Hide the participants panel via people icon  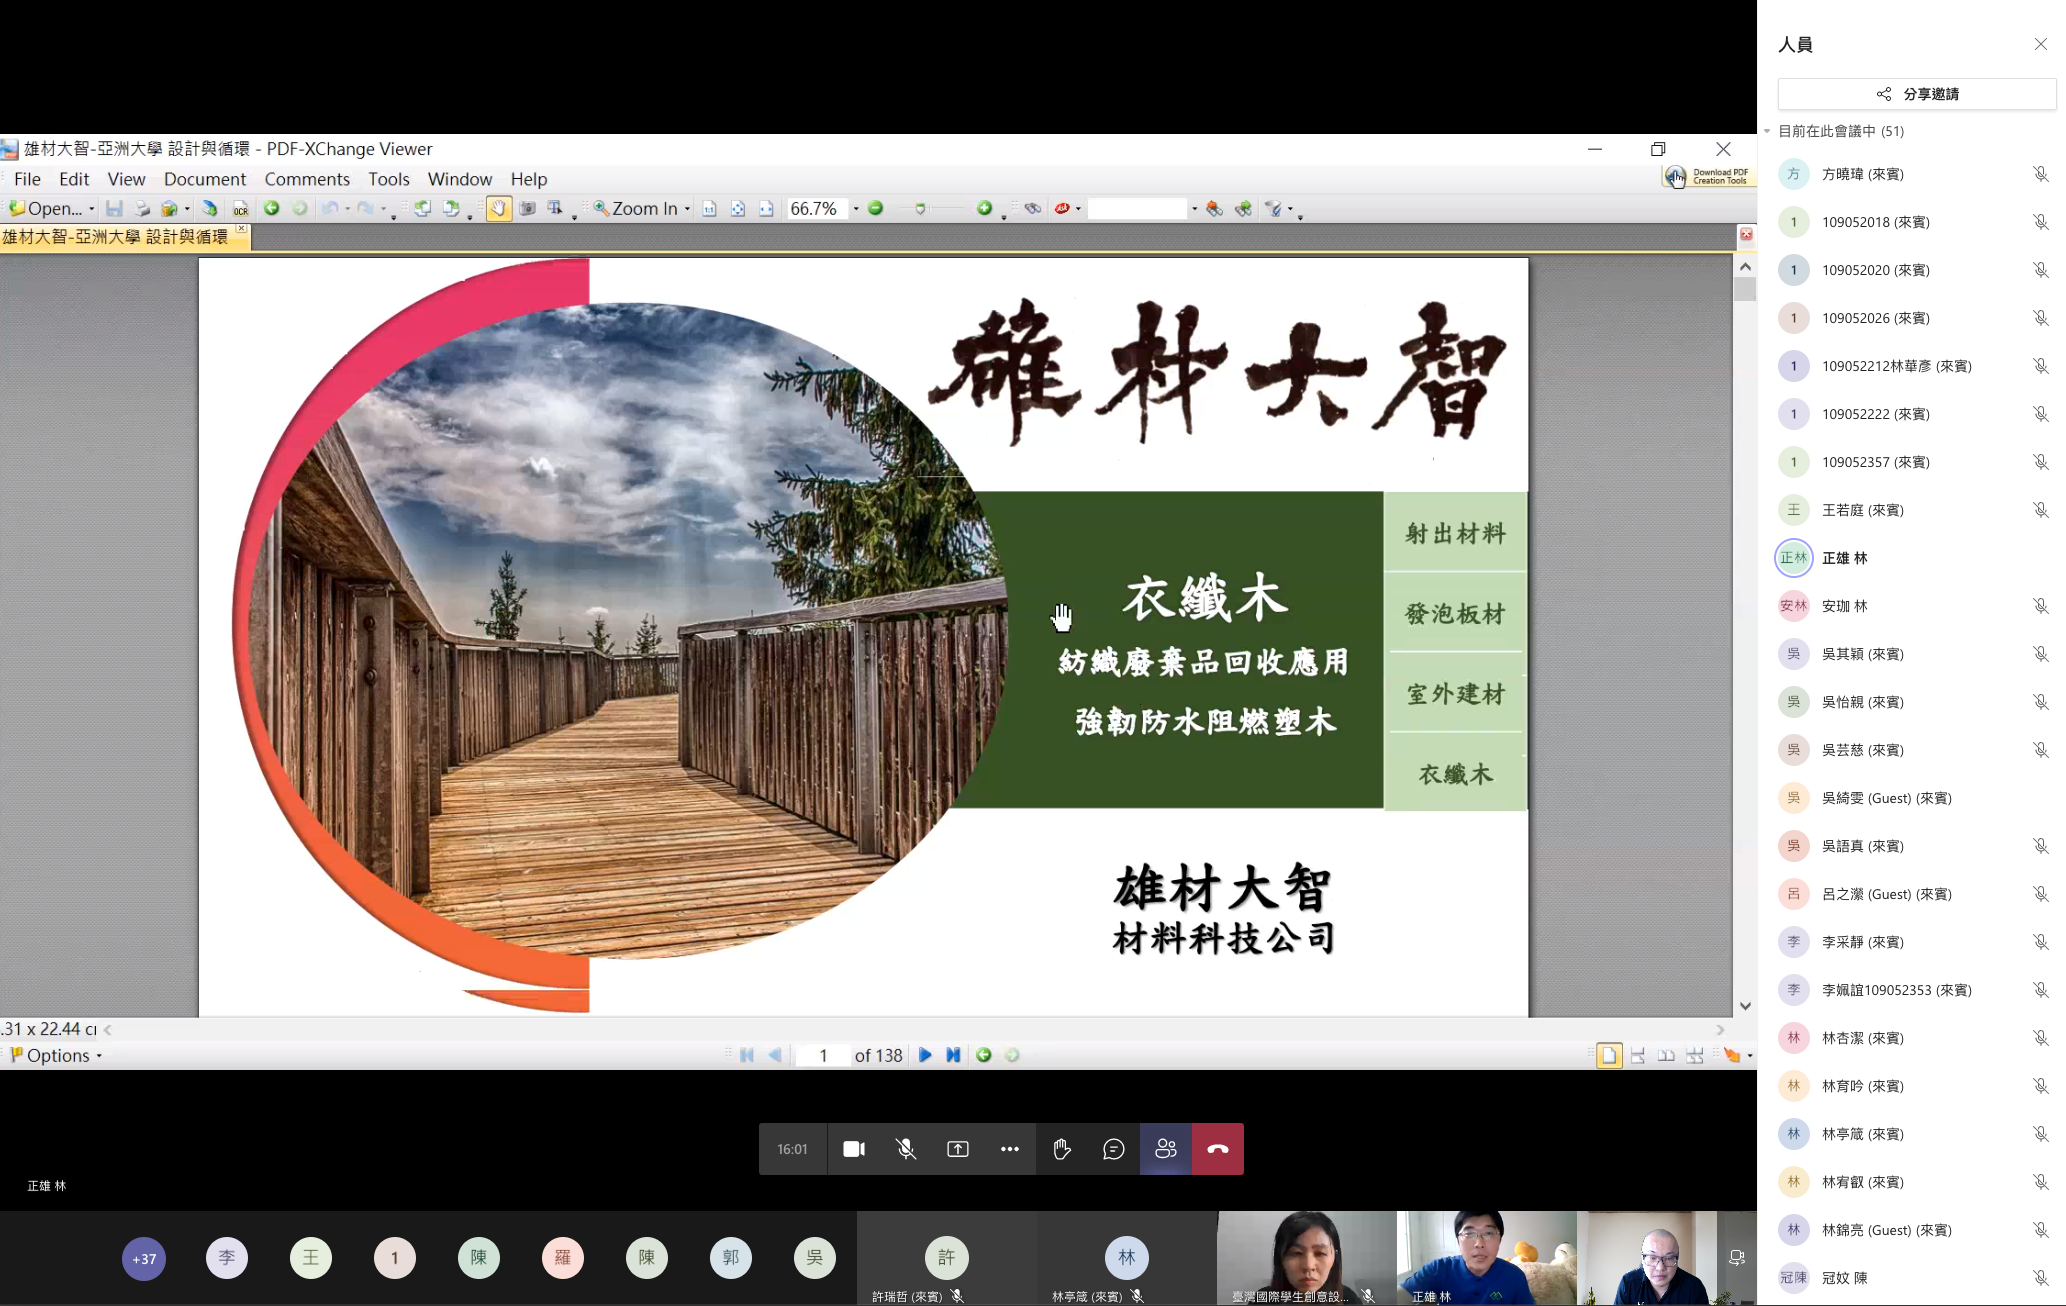pos(1165,1149)
